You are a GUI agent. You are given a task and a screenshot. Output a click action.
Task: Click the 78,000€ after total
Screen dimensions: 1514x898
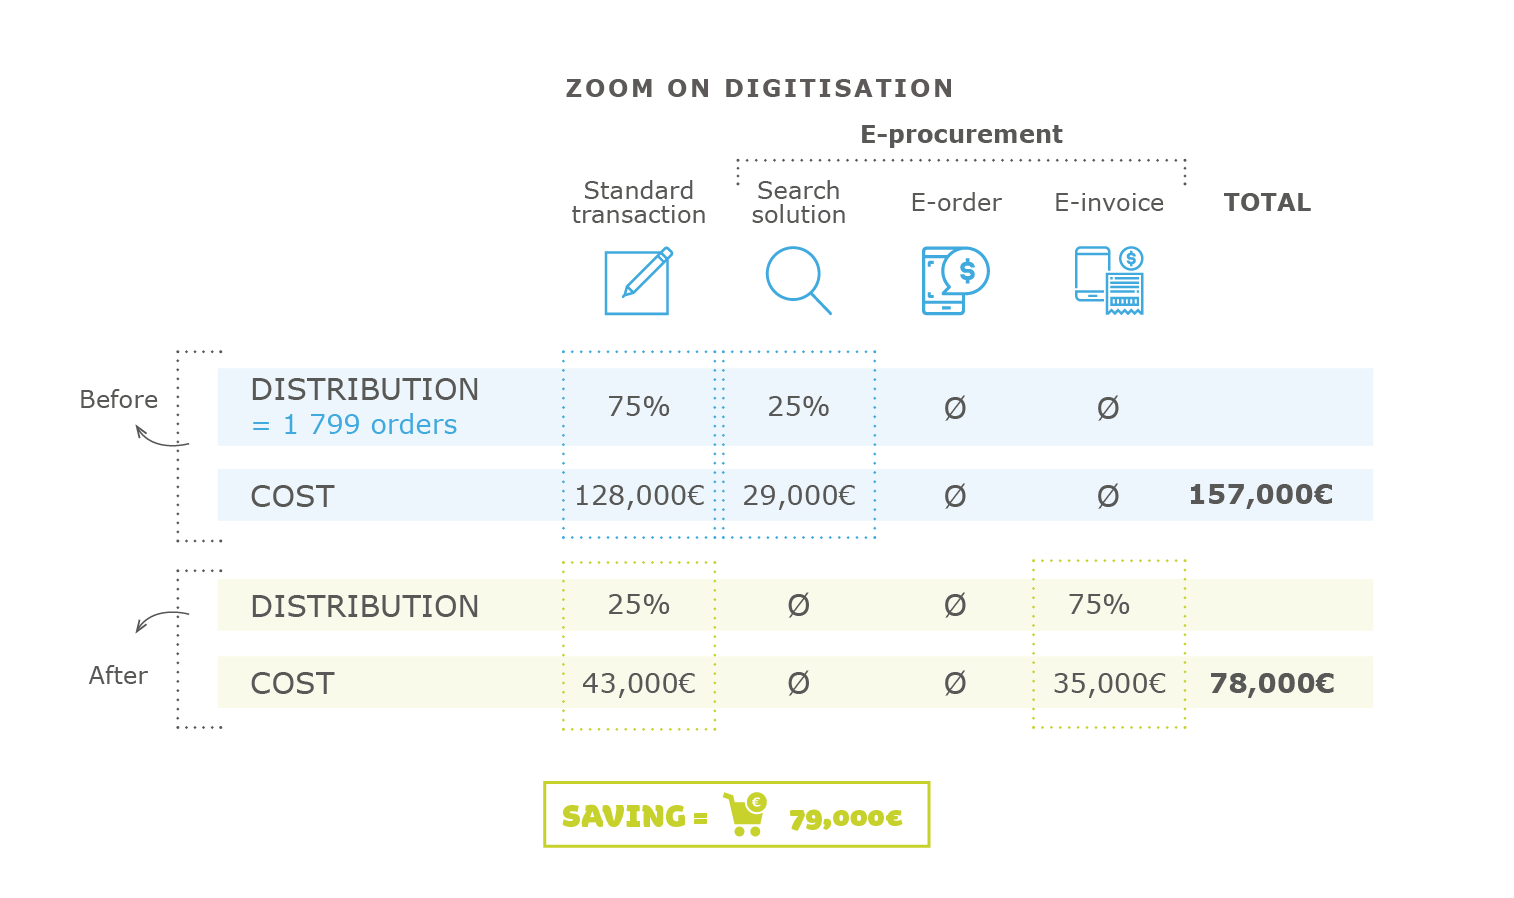[1271, 683]
